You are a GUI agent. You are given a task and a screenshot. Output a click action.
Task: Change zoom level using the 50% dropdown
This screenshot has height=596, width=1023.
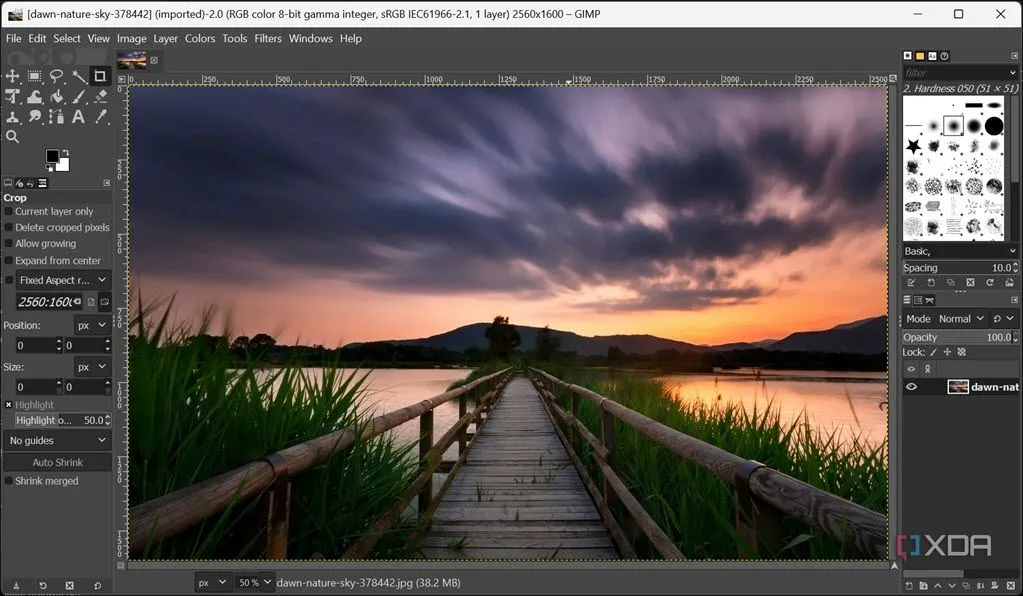(253, 582)
